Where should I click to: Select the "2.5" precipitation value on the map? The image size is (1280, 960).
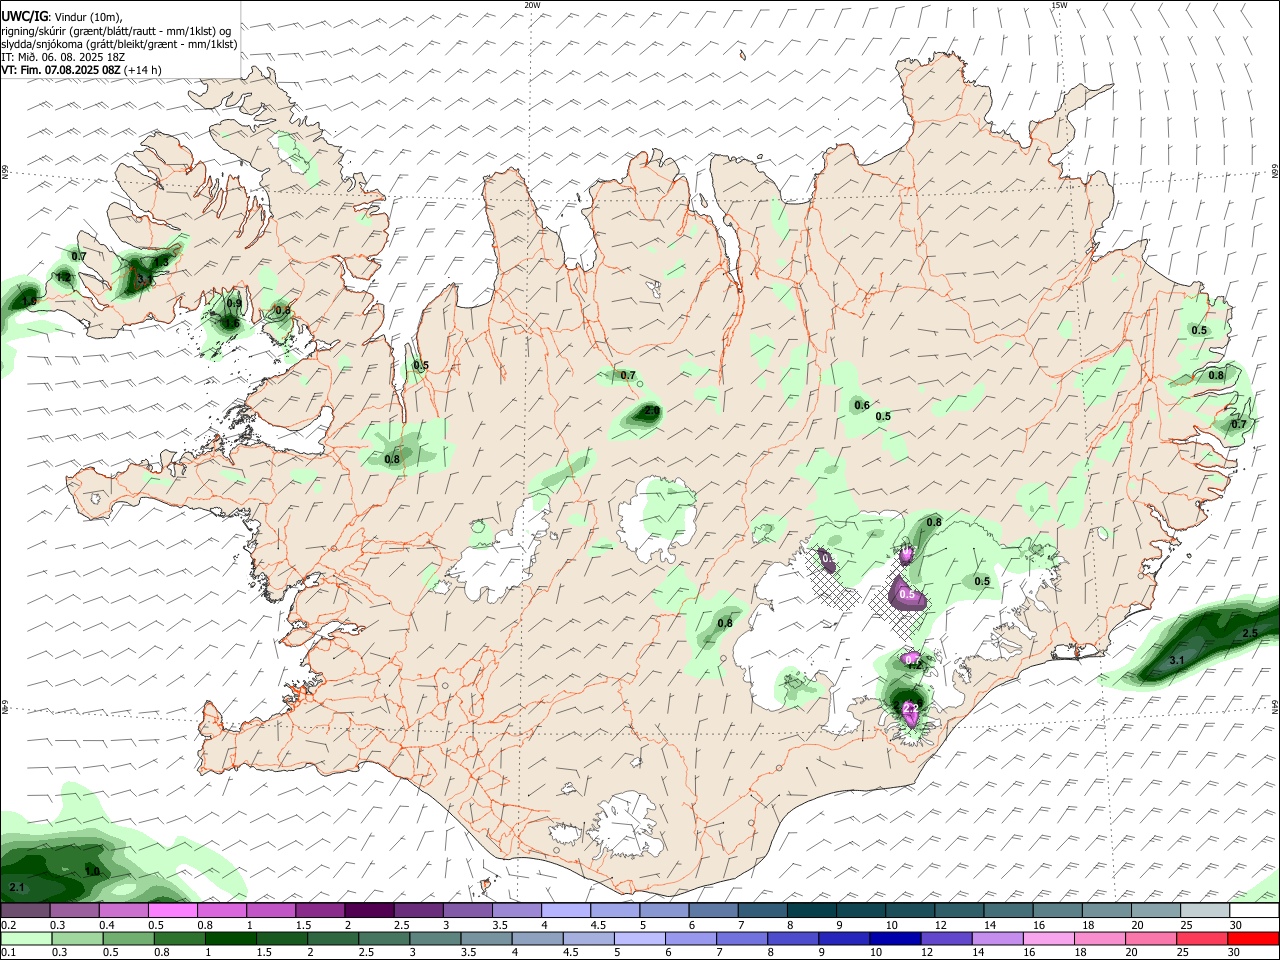point(1250,634)
